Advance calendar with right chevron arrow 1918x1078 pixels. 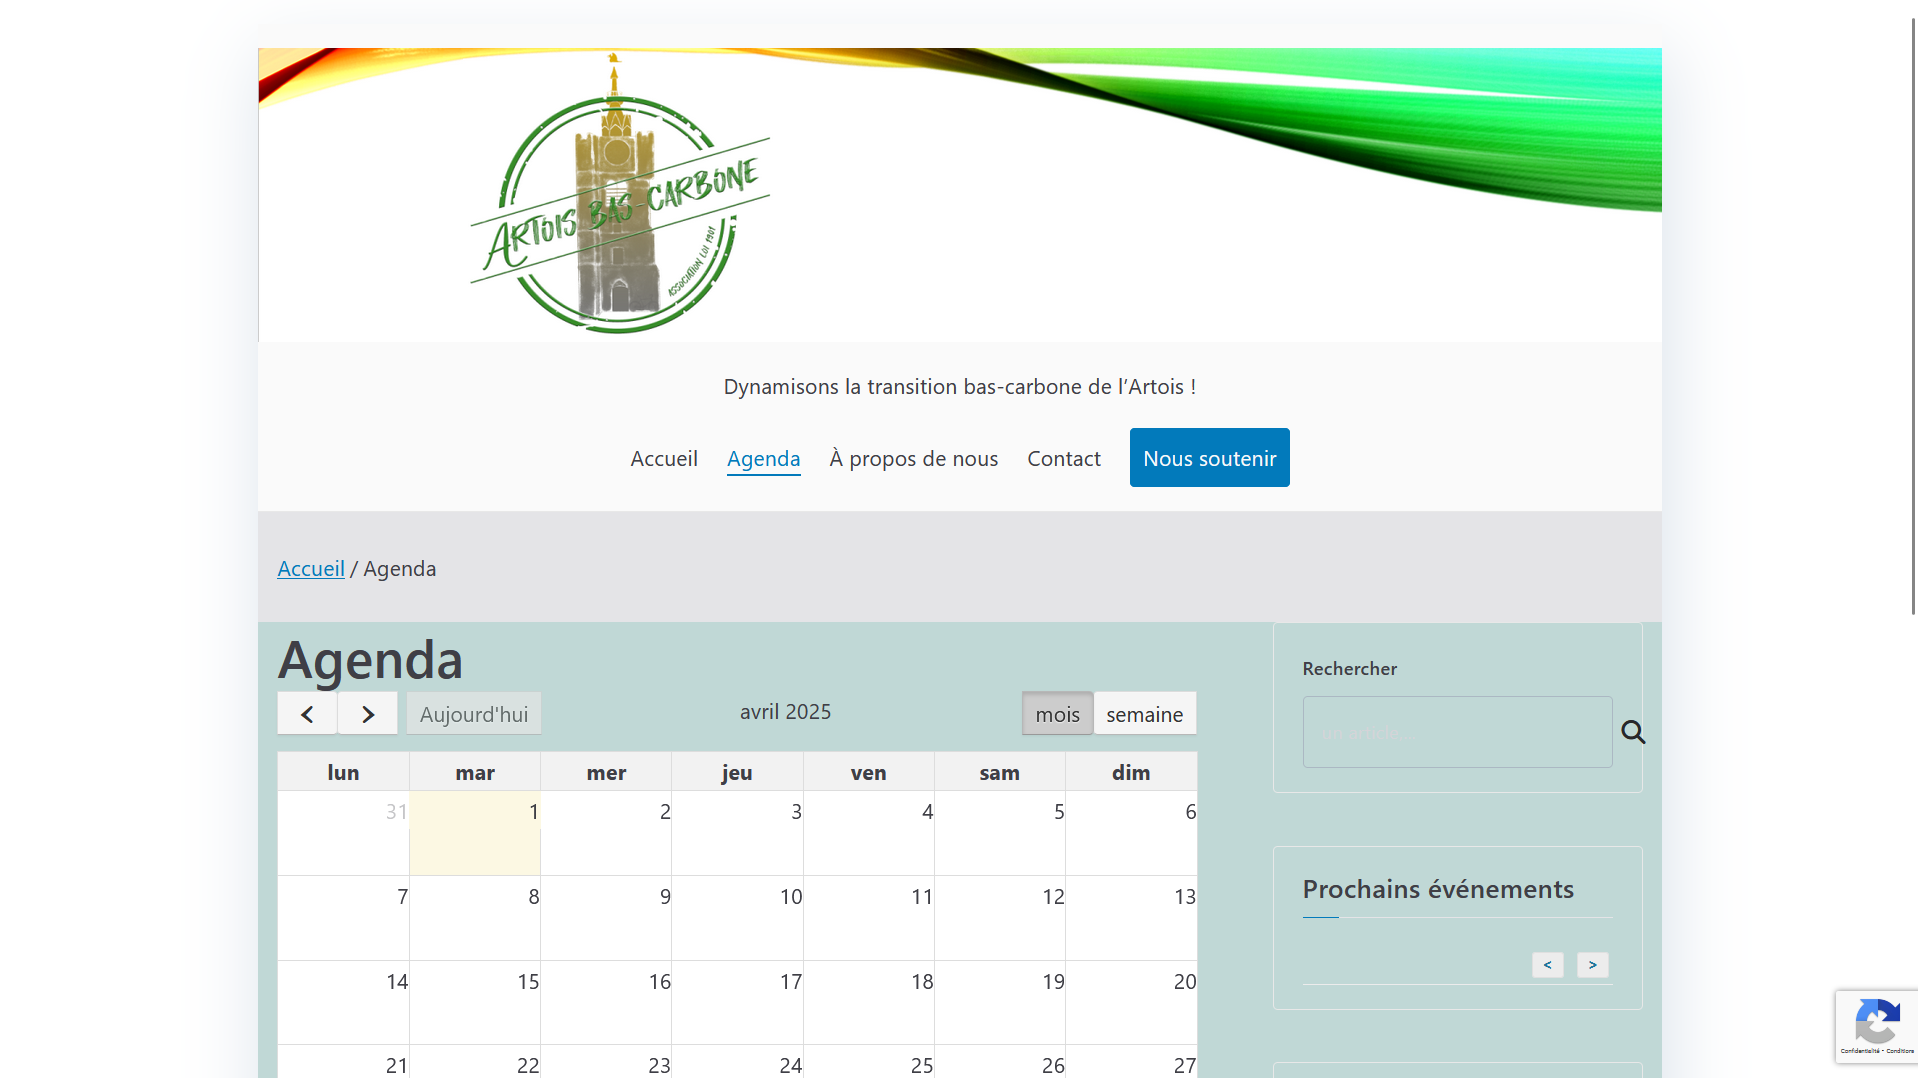click(367, 714)
